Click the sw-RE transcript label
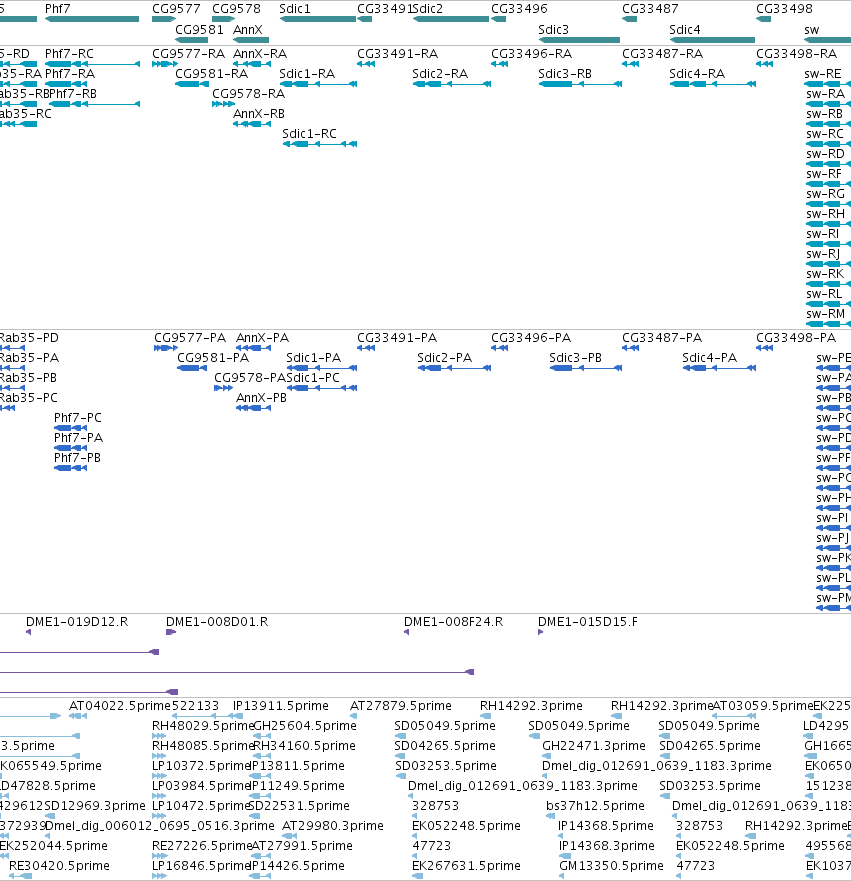 (x=823, y=74)
